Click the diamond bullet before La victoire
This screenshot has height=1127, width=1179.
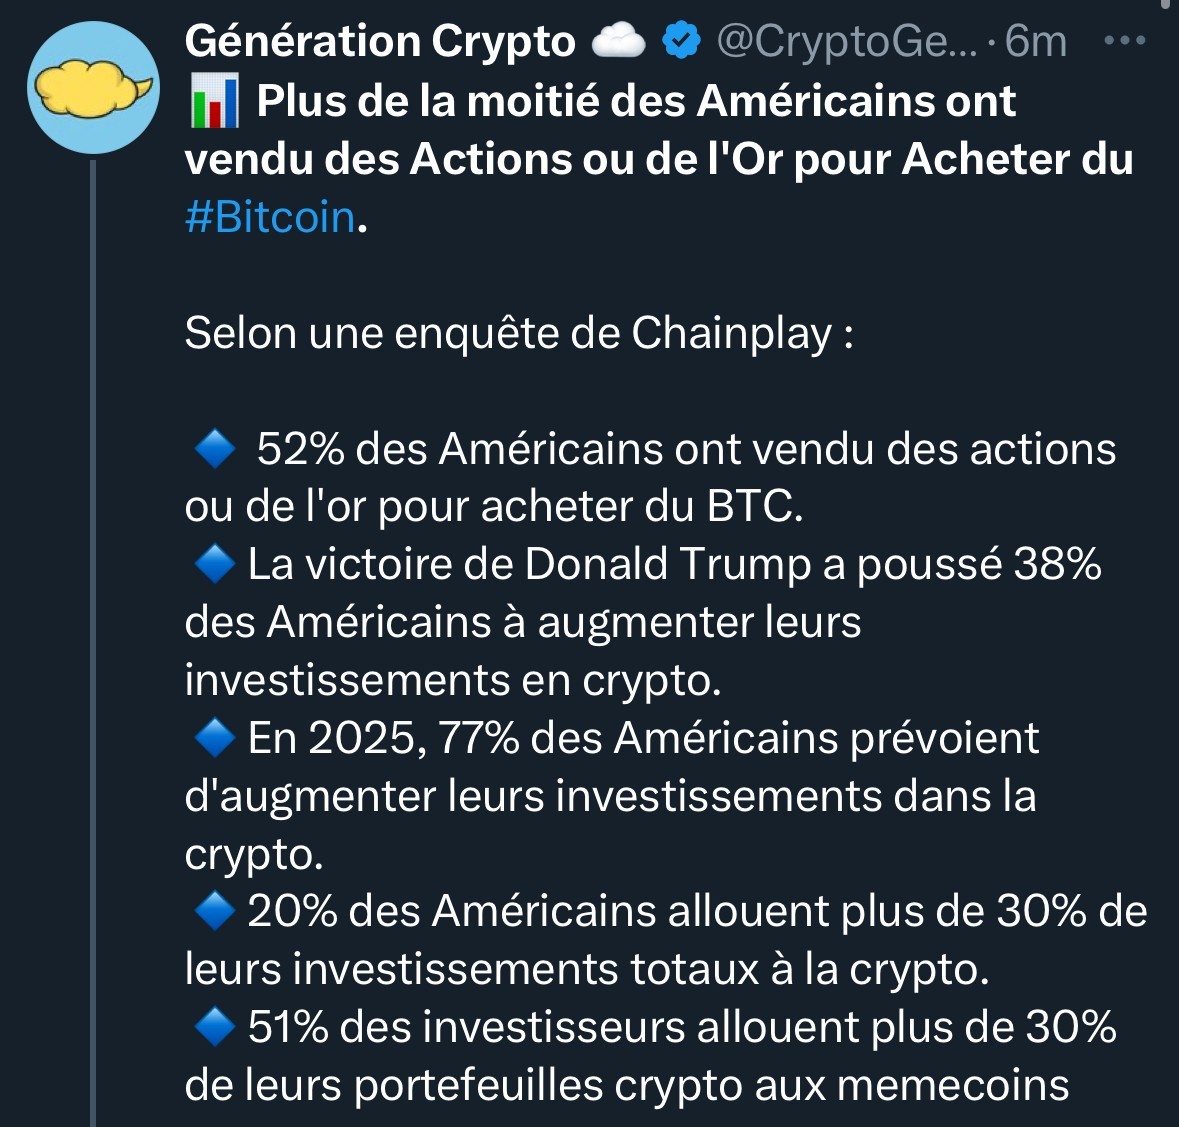click(213, 565)
